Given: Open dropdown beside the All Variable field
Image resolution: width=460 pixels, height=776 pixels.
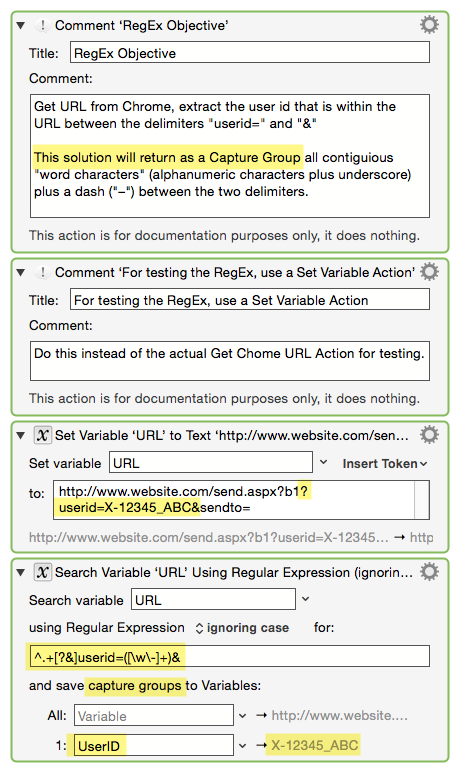Looking at the screenshot, I should pos(243,716).
